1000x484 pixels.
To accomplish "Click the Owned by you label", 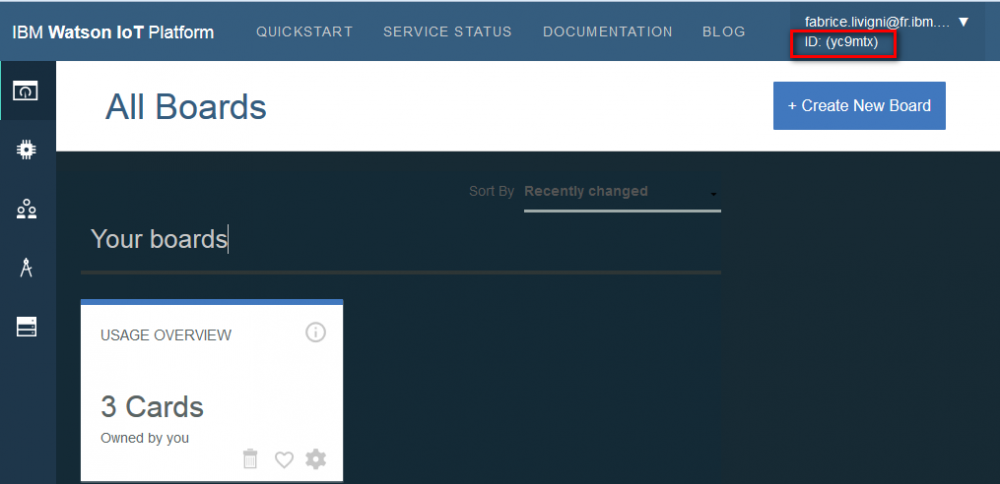I will tap(145, 439).
